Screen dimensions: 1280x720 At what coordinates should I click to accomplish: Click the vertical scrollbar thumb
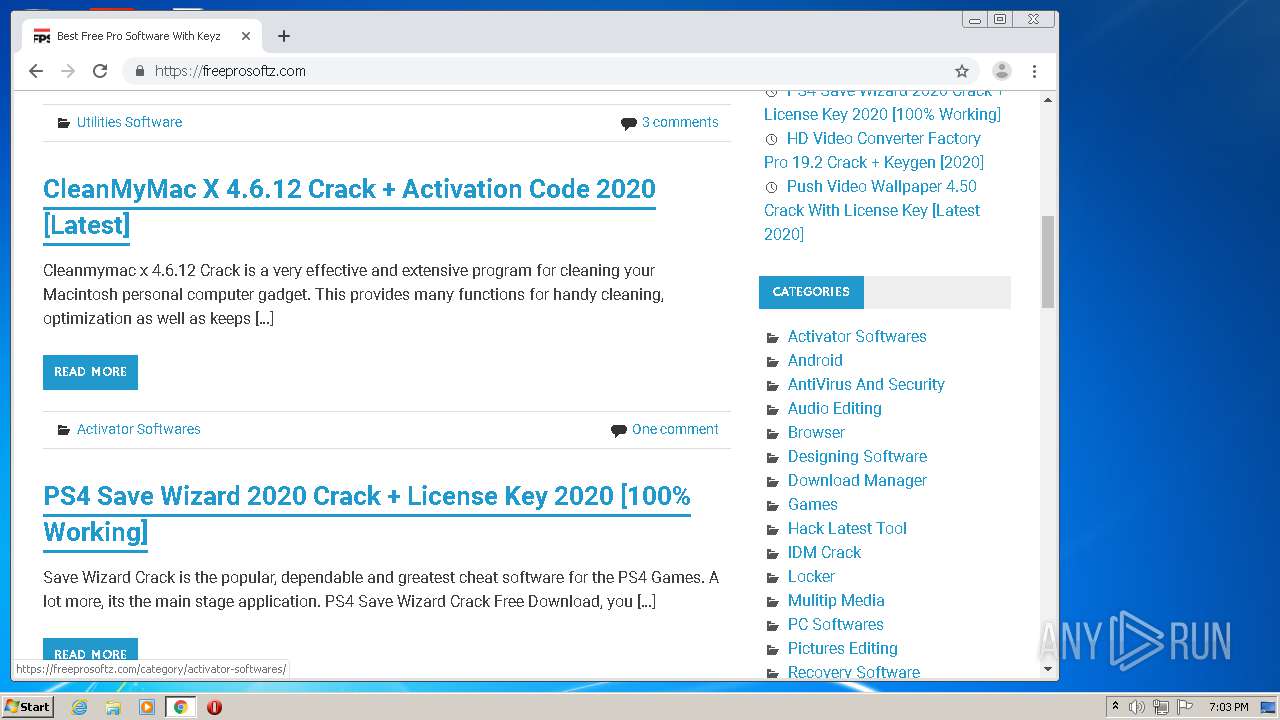tap(1048, 261)
